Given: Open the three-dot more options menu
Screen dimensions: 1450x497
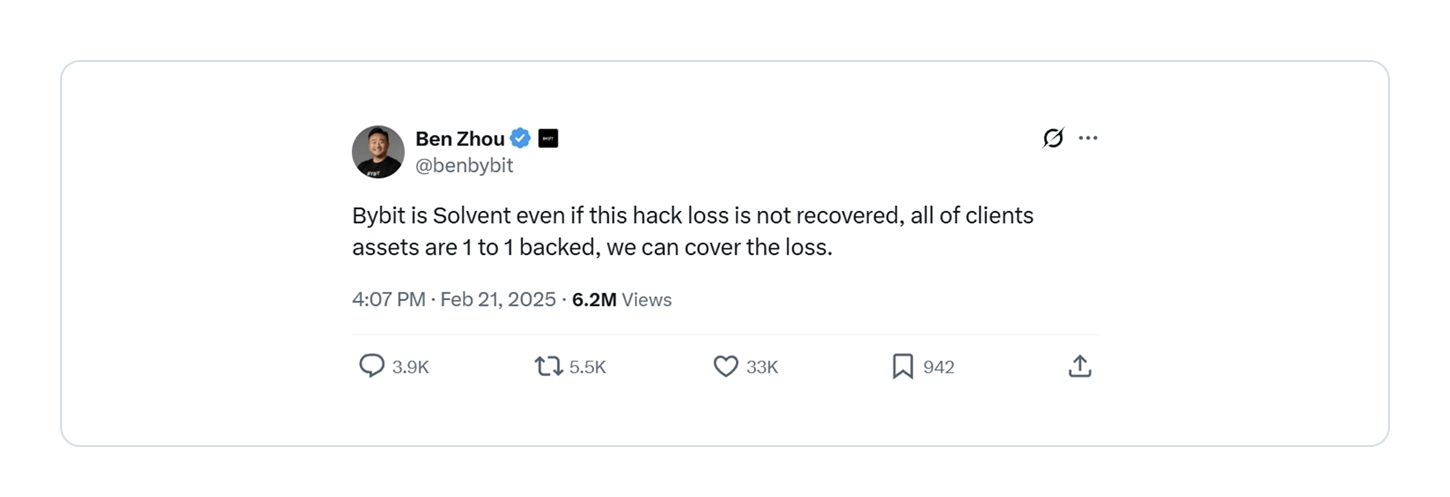Looking at the screenshot, I should click(x=1088, y=138).
